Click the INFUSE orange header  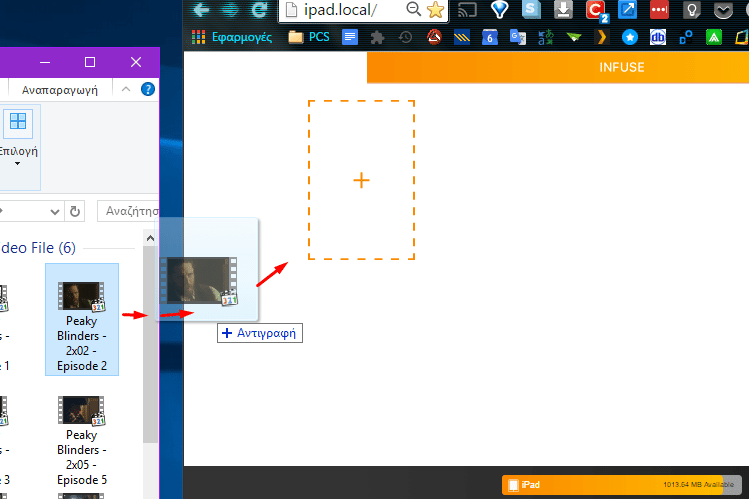[558, 67]
